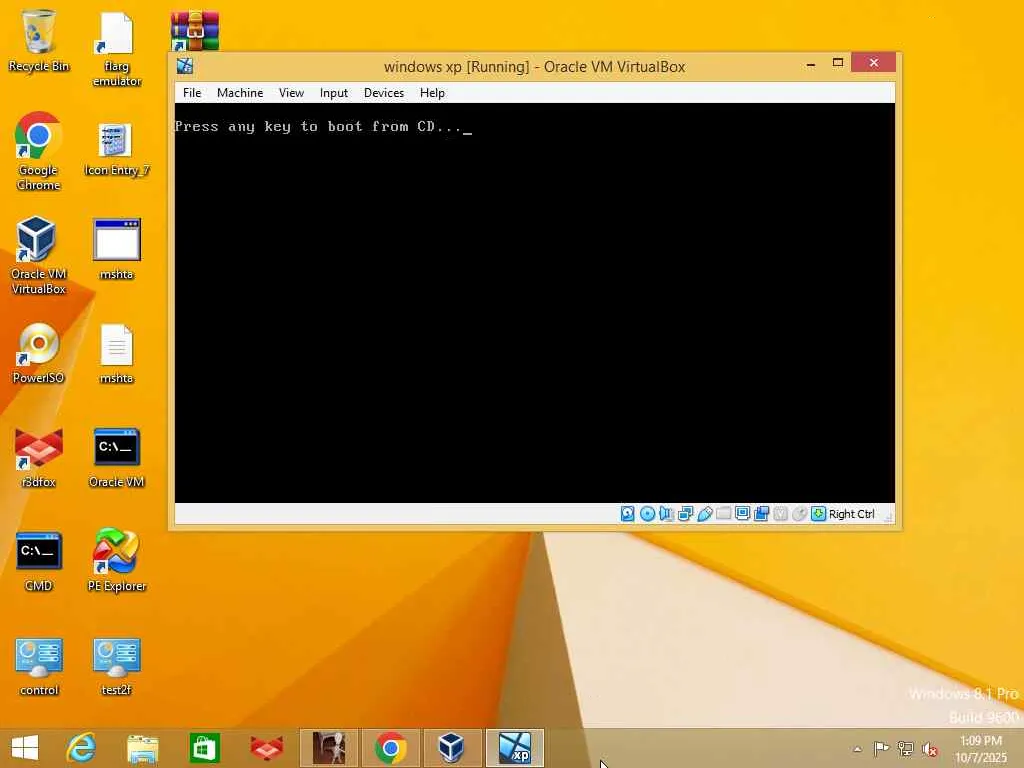Image resolution: width=1024 pixels, height=768 pixels.
Task: Click the network adapters indicator in status bar
Action: (x=685, y=514)
